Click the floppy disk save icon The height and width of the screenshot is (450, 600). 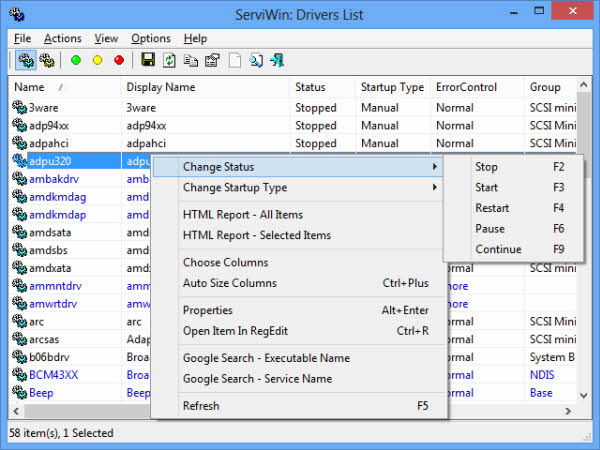tap(148, 61)
